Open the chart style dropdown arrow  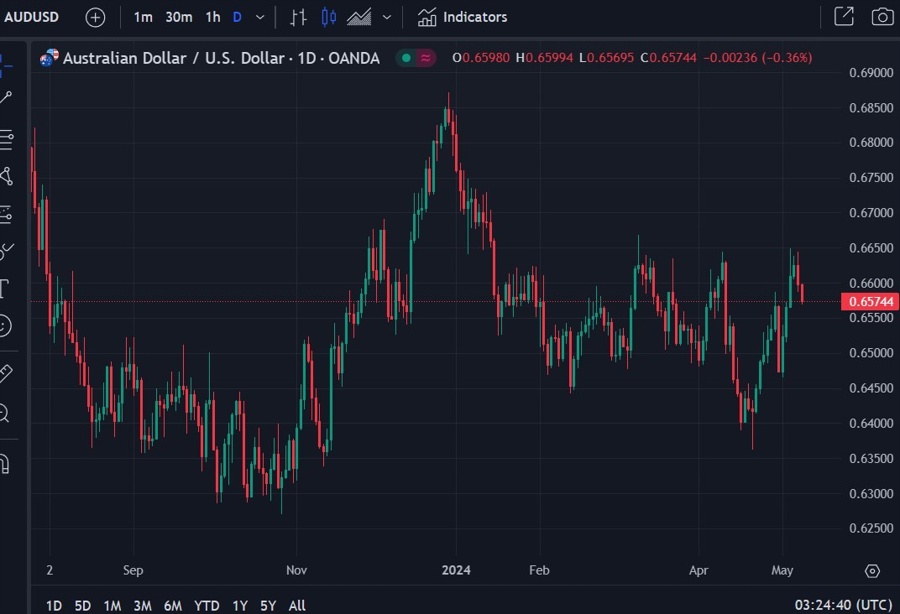click(x=387, y=17)
